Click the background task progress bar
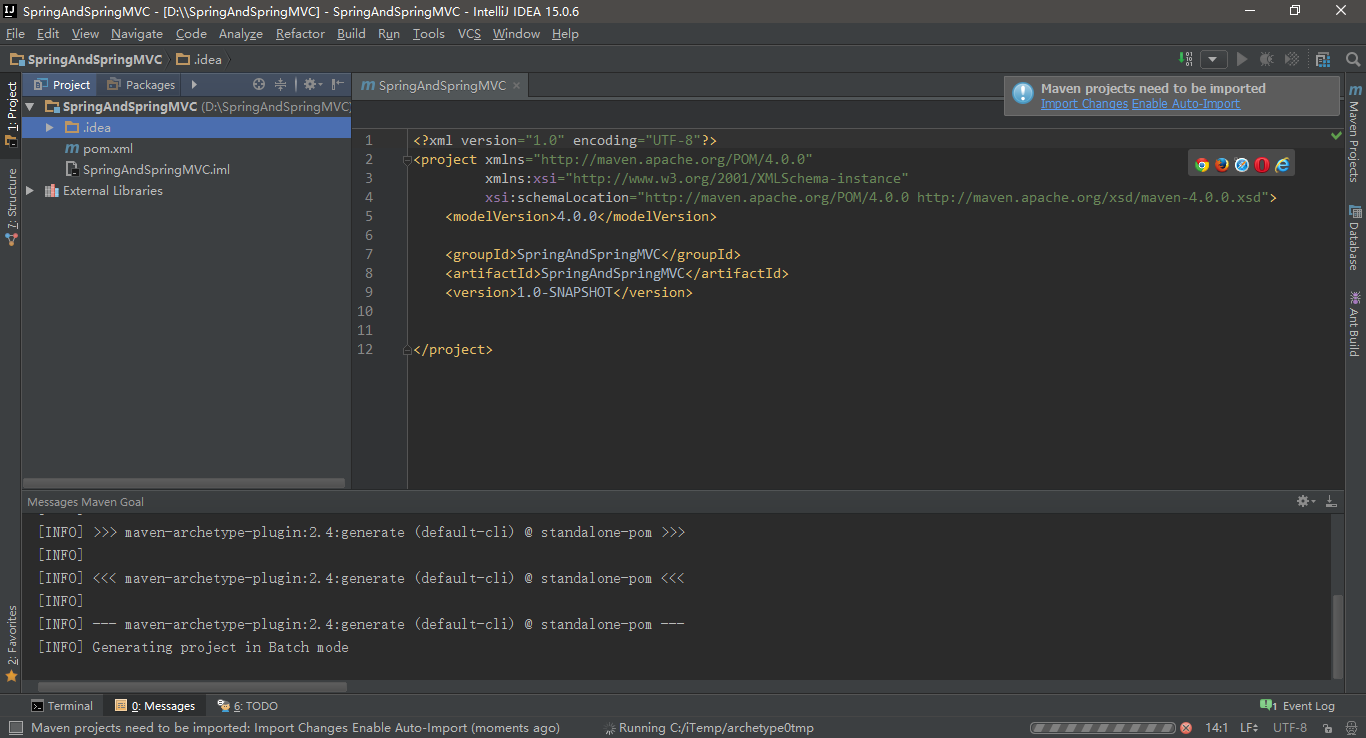 (x=1103, y=728)
